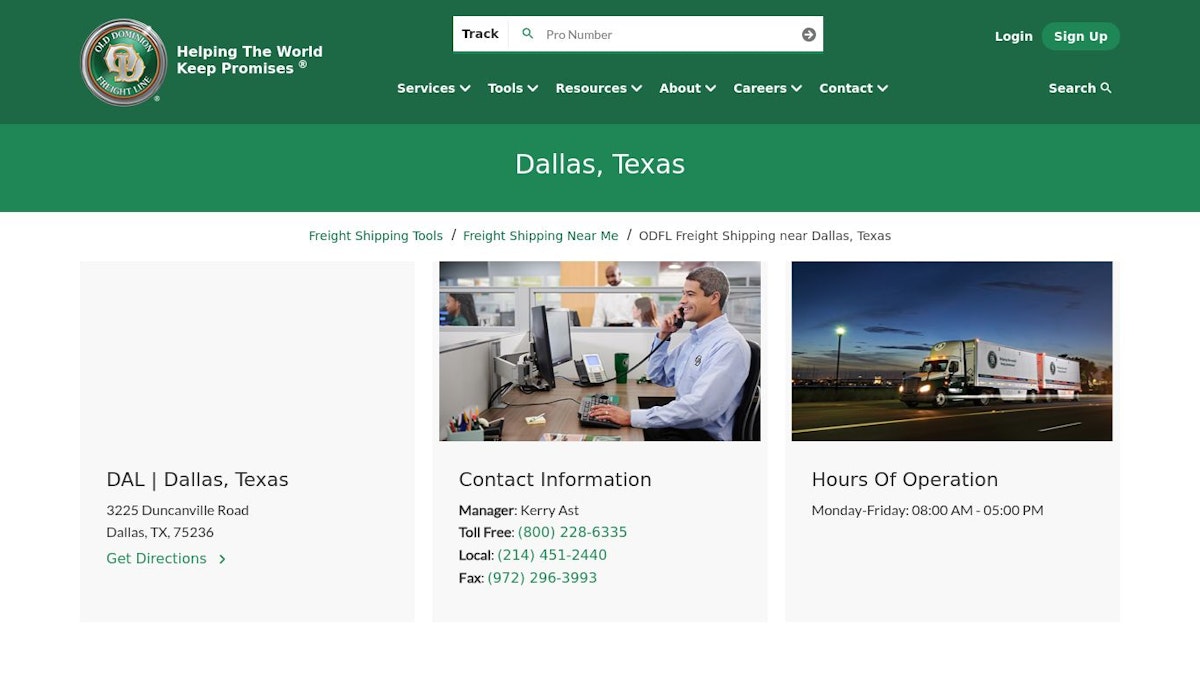
Task: Click the Search magnifier icon in header
Action: coord(1106,88)
